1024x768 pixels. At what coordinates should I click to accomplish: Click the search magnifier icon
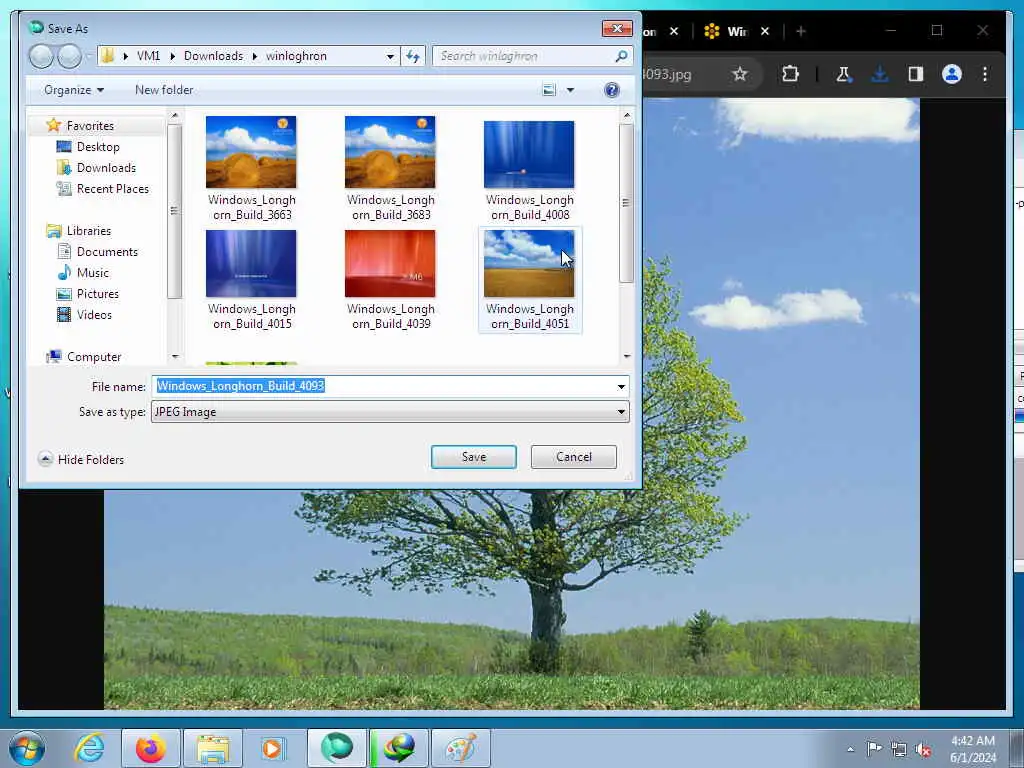point(621,56)
